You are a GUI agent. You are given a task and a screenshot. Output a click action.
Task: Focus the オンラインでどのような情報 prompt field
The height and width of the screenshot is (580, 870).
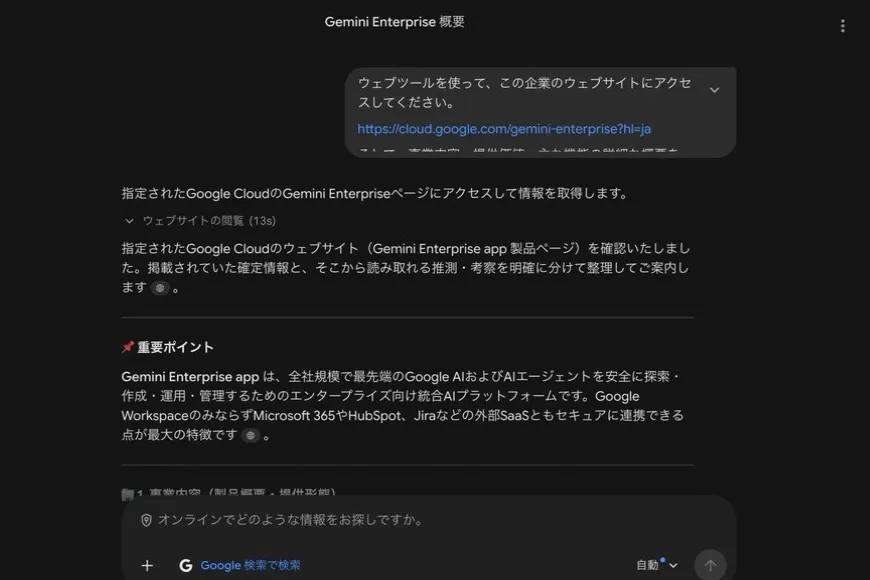[x=428, y=520]
